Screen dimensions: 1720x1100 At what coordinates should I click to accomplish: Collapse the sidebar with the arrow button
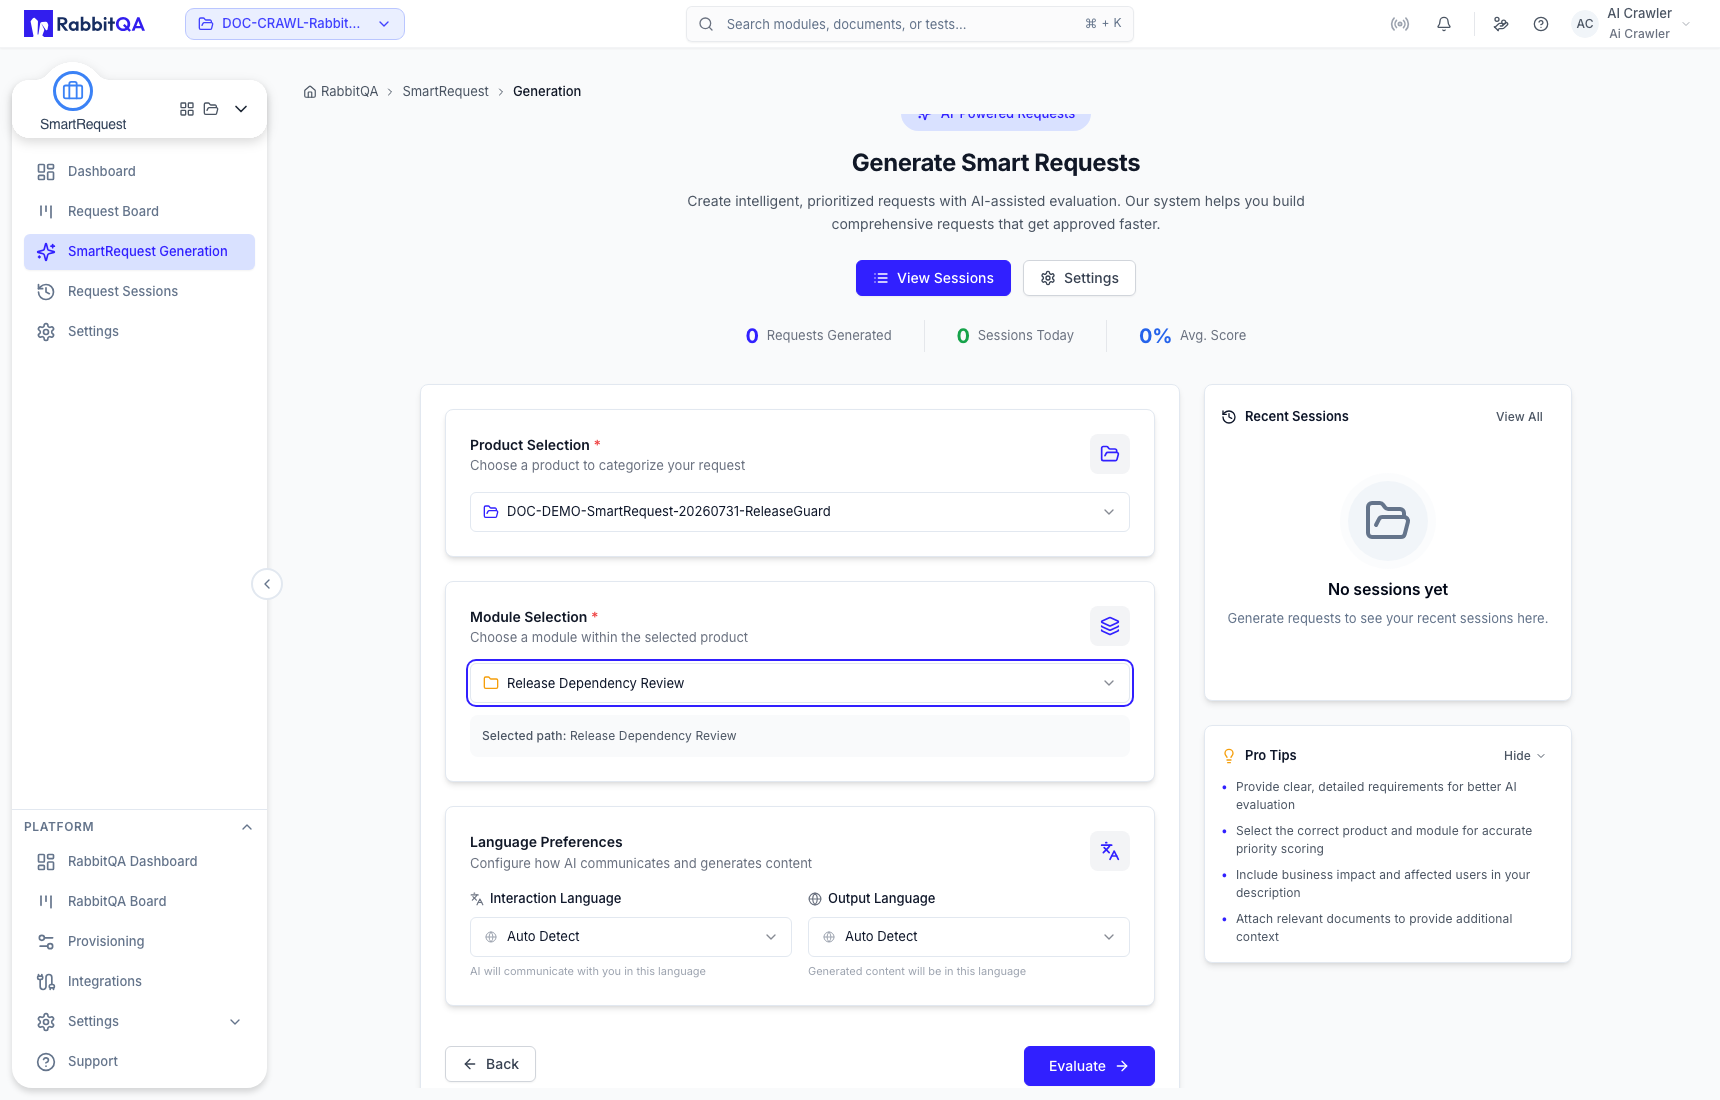click(267, 584)
